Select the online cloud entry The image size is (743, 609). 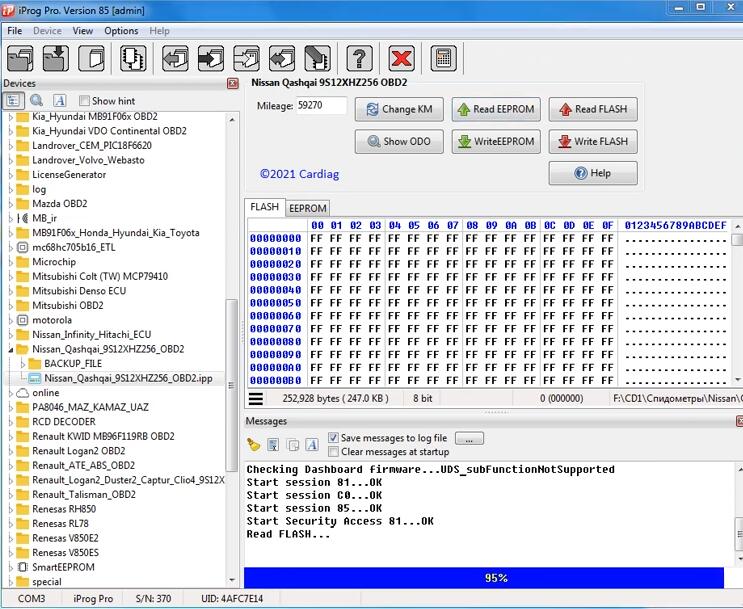45,392
